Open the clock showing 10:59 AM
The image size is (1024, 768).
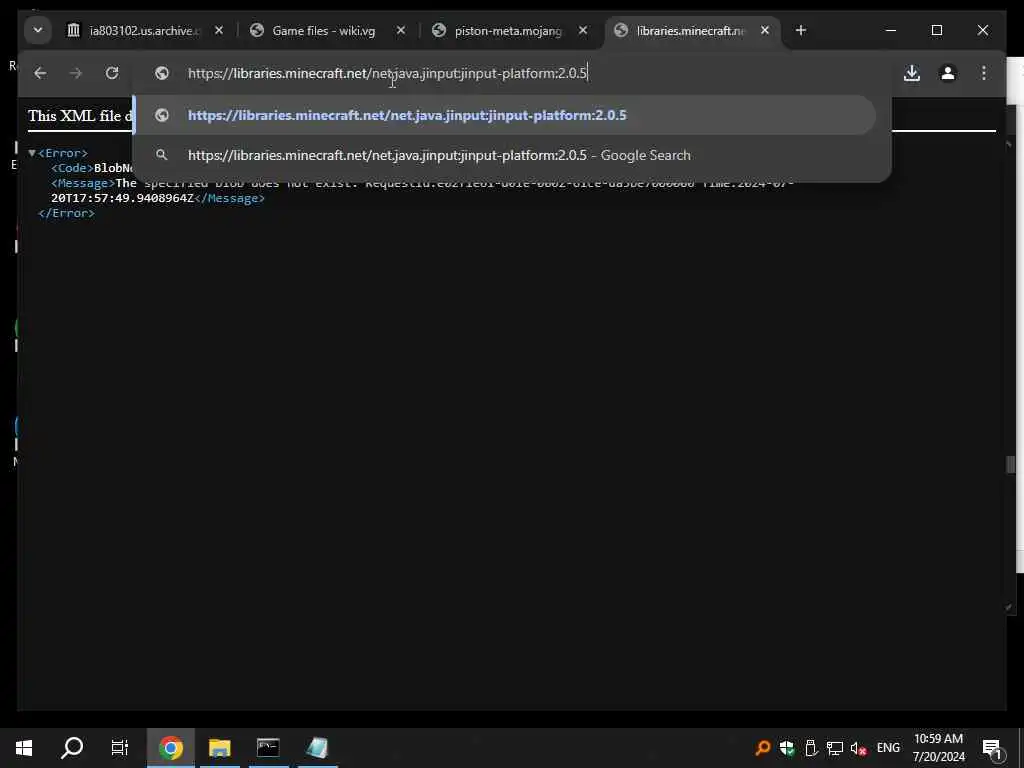coord(938,748)
